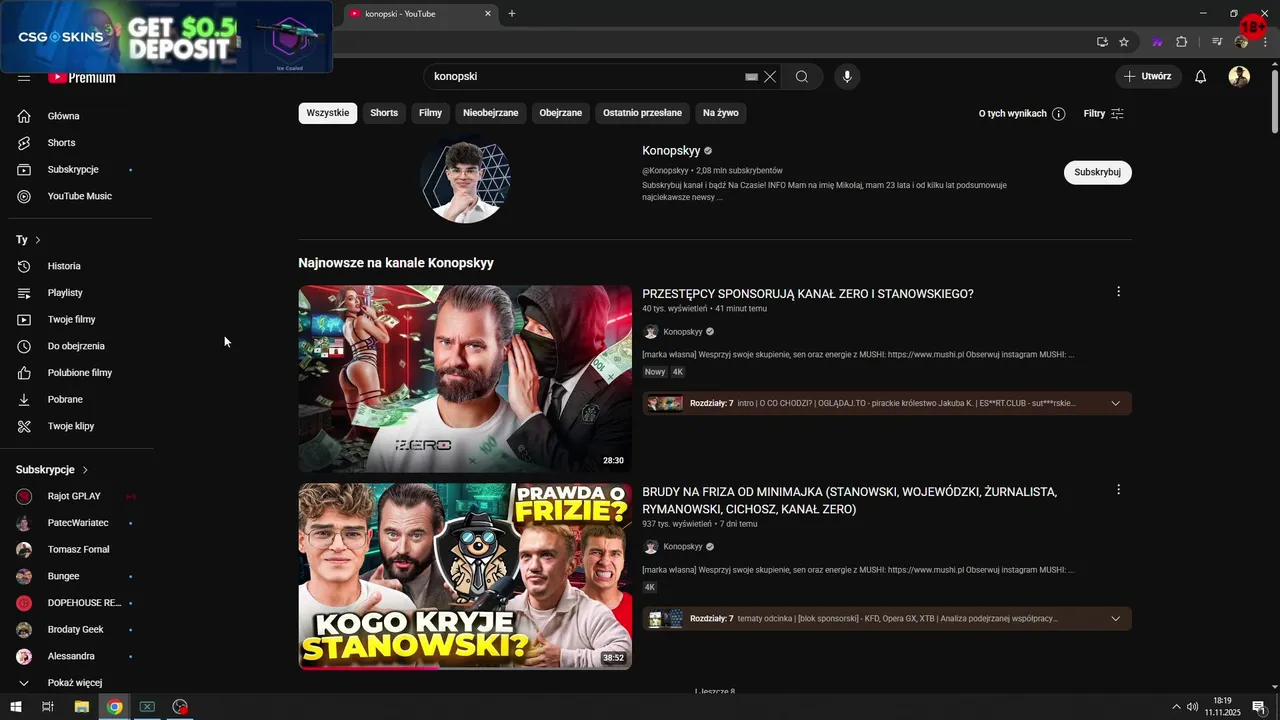This screenshot has width=1280, height=720.
Task: Click Konopskyy channel avatar image
Action: pos(465,179)
